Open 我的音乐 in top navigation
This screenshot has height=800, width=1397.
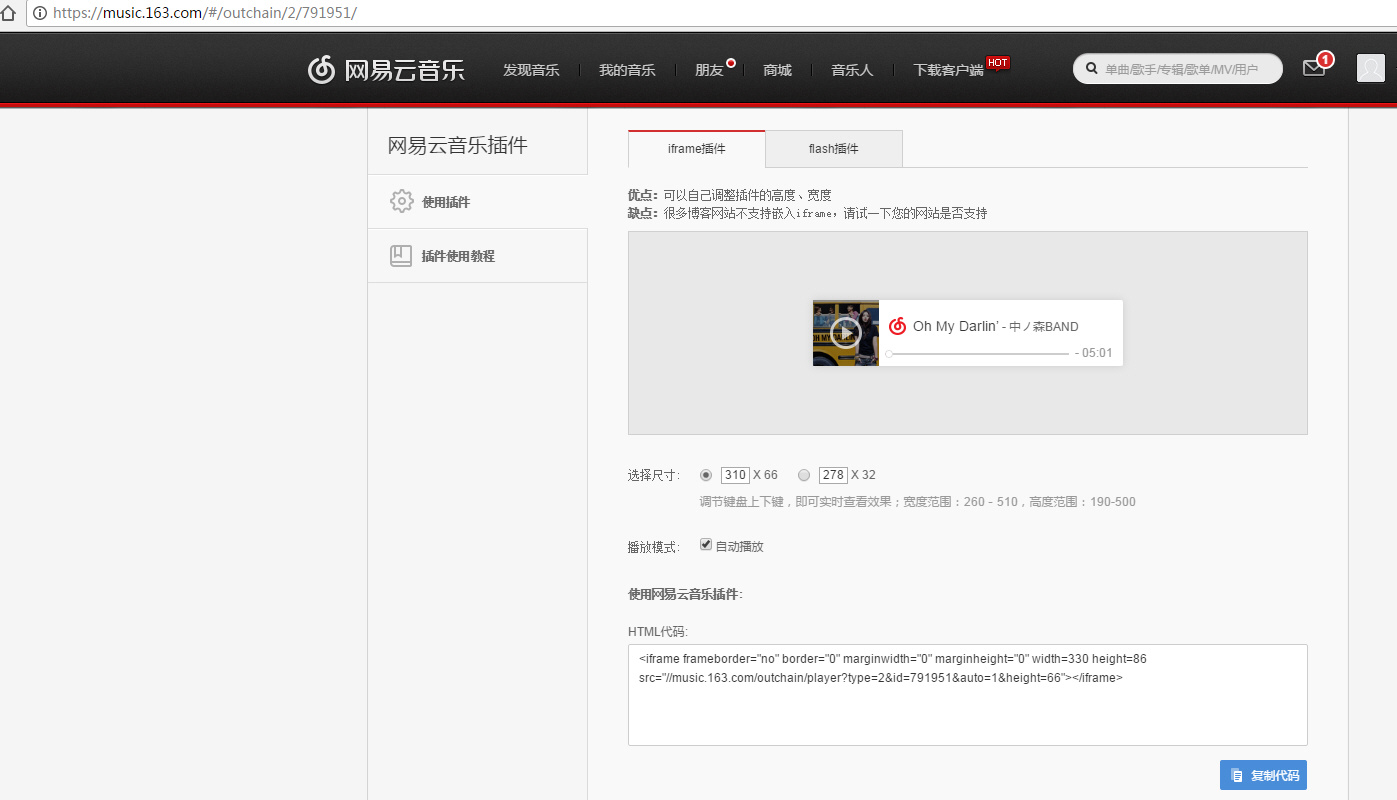pos(627,70)
